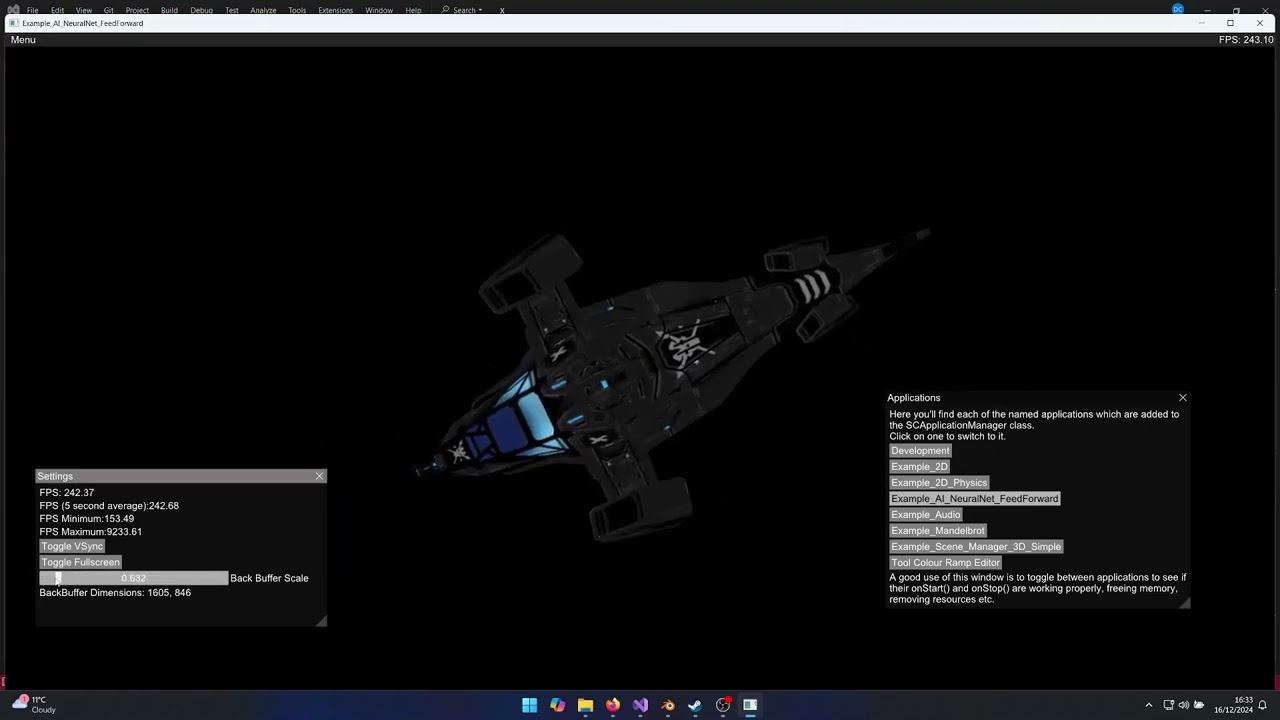Open the Edit menu in Visual Studio

58,10
